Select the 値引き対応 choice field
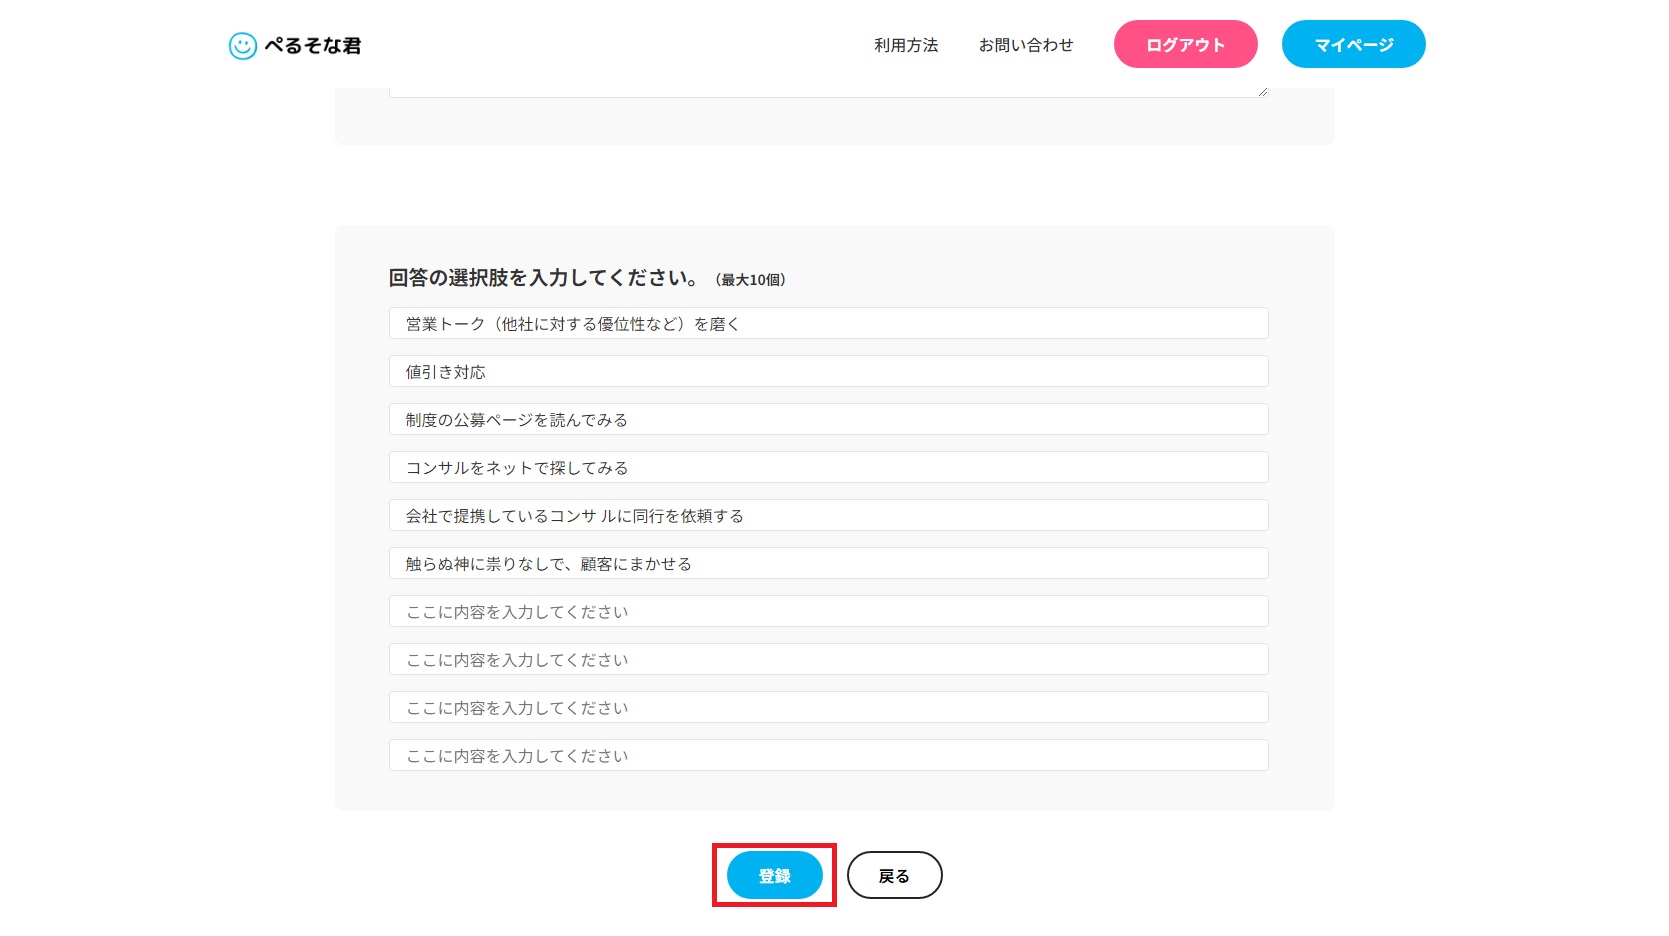 click(829, 371)
